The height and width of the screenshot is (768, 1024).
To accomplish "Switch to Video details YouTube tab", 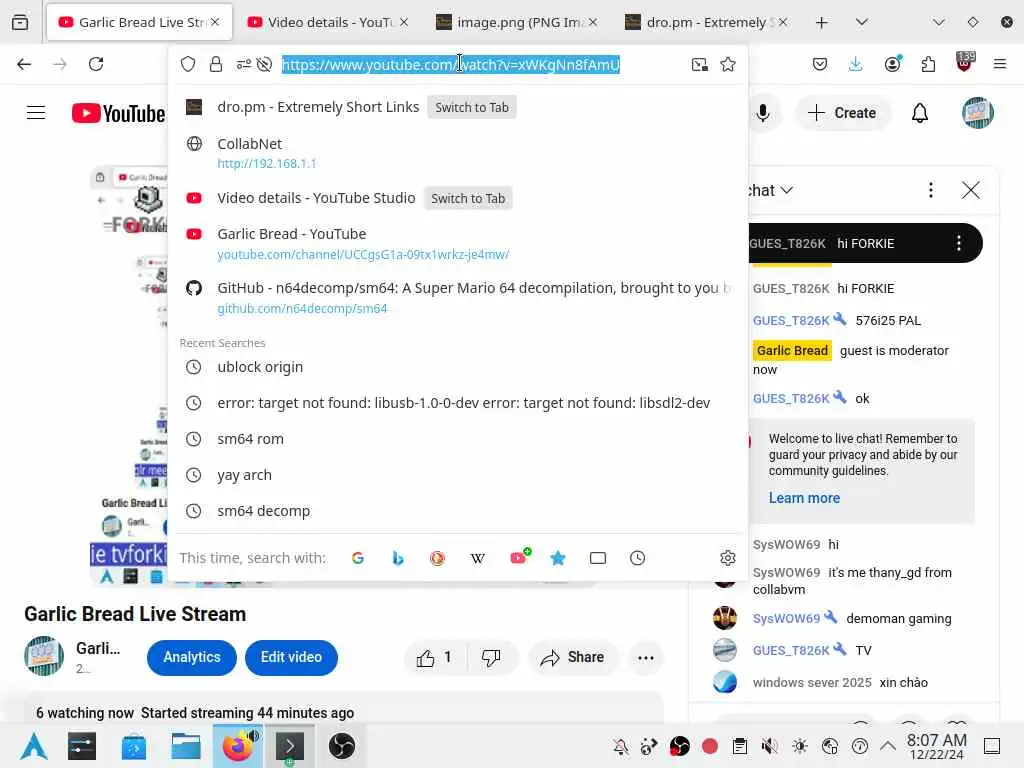I will click(x=328, y=22).
